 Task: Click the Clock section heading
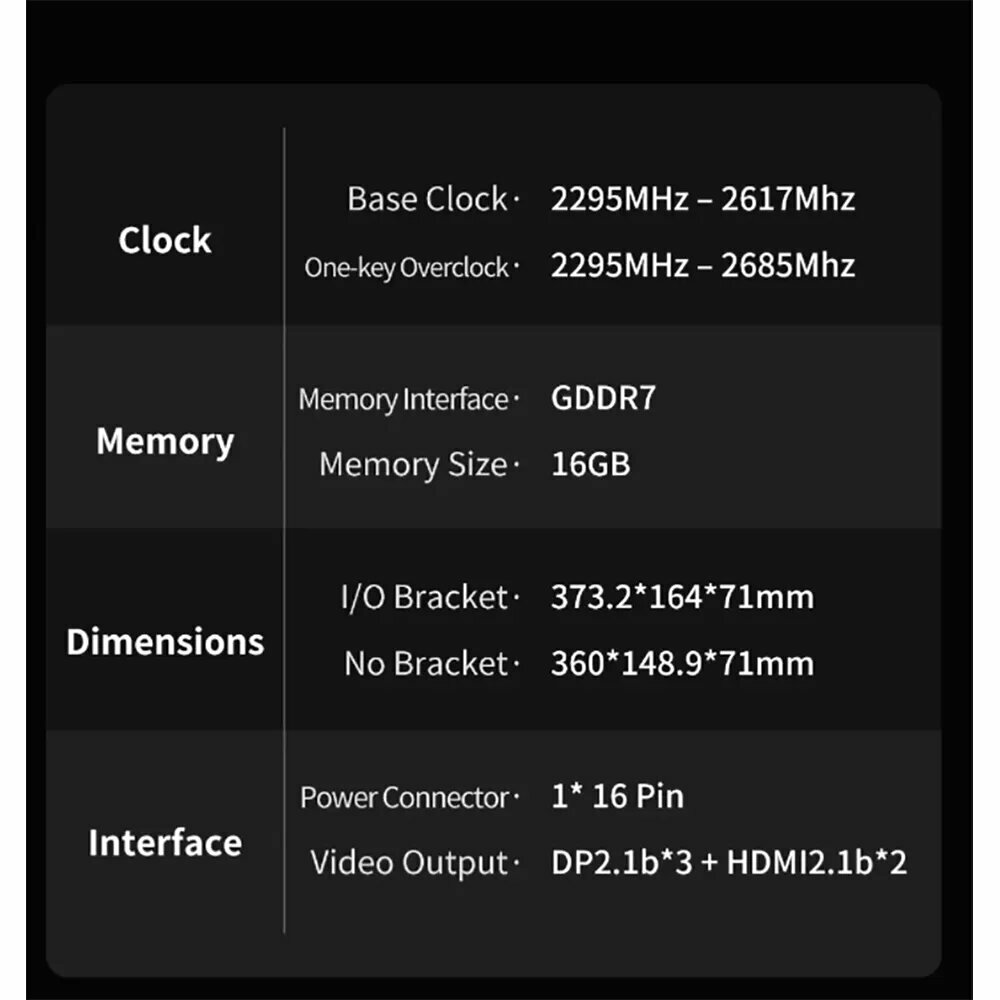click(165, 240)
